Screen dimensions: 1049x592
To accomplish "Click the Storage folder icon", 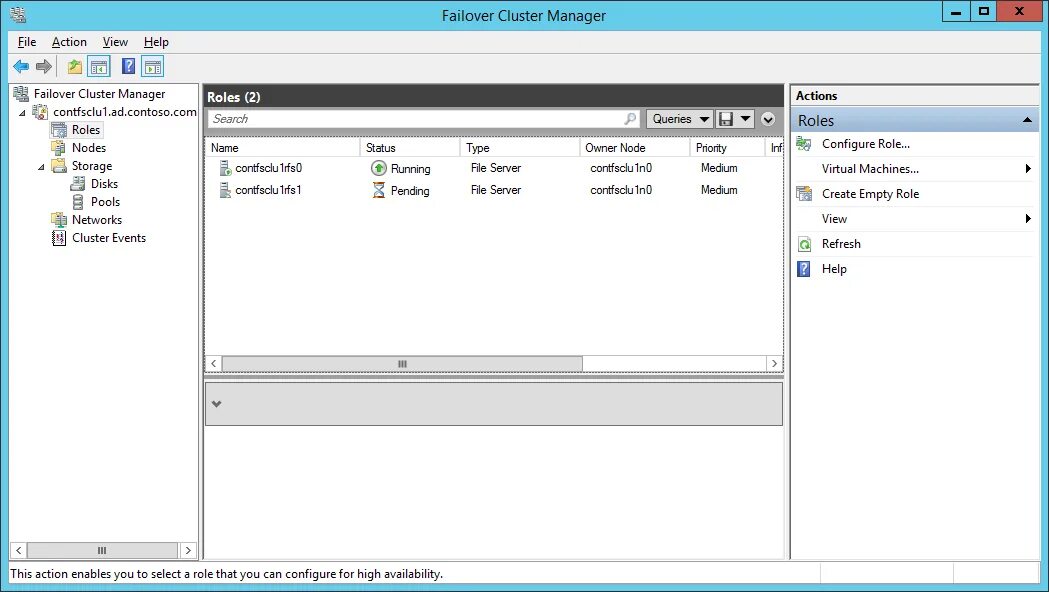I will [60, 165].
